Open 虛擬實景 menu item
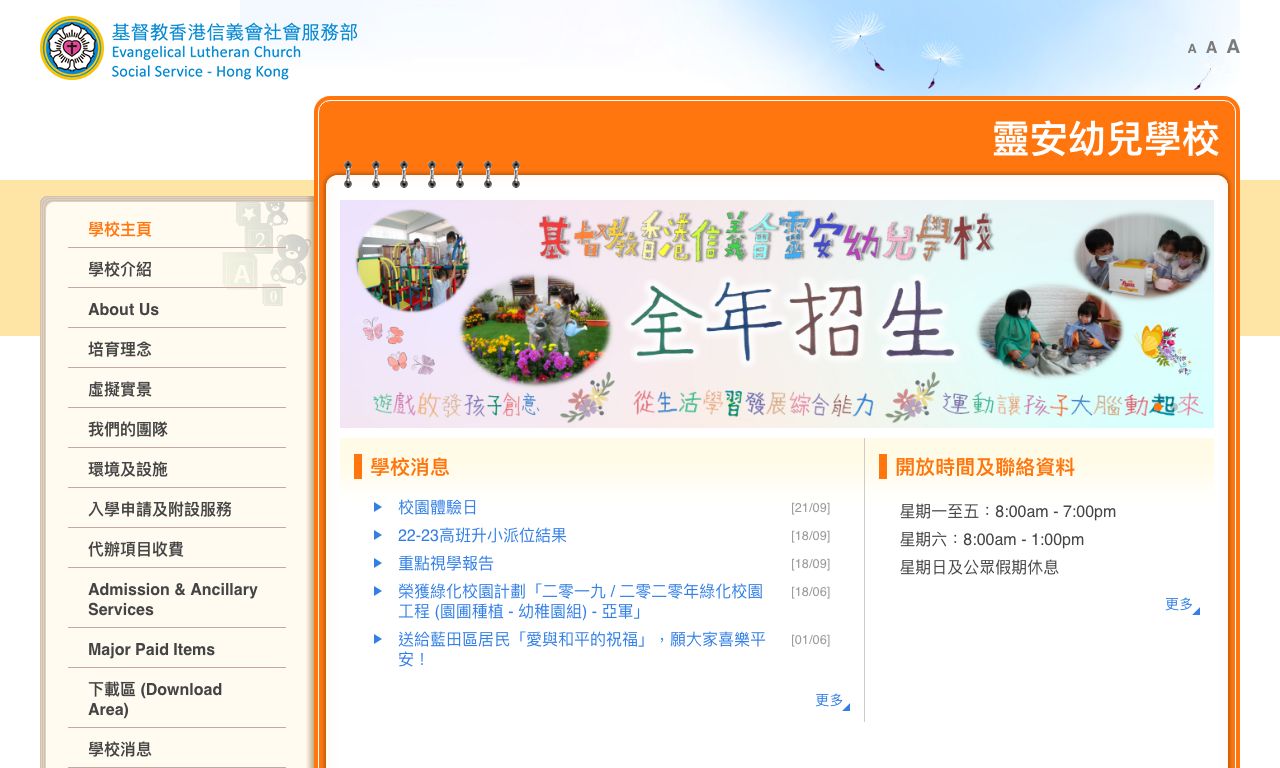Image resolution: width=1280 pixels, height=768 pixels. pos(120,389)
